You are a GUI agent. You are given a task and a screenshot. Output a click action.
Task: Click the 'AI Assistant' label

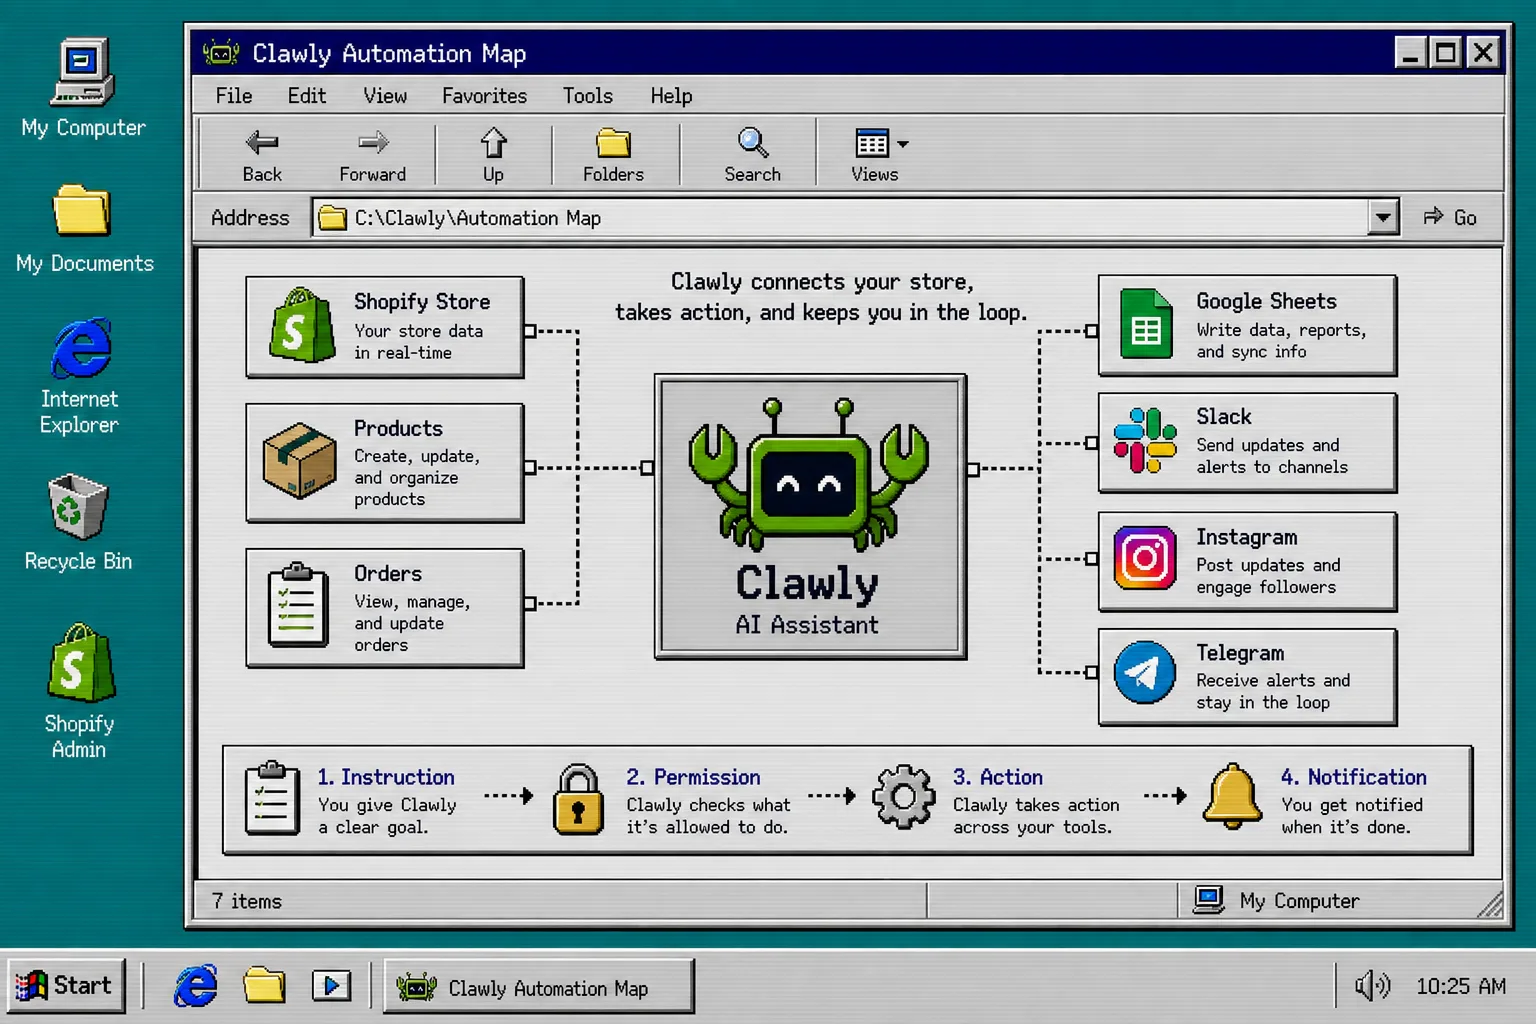807,625
